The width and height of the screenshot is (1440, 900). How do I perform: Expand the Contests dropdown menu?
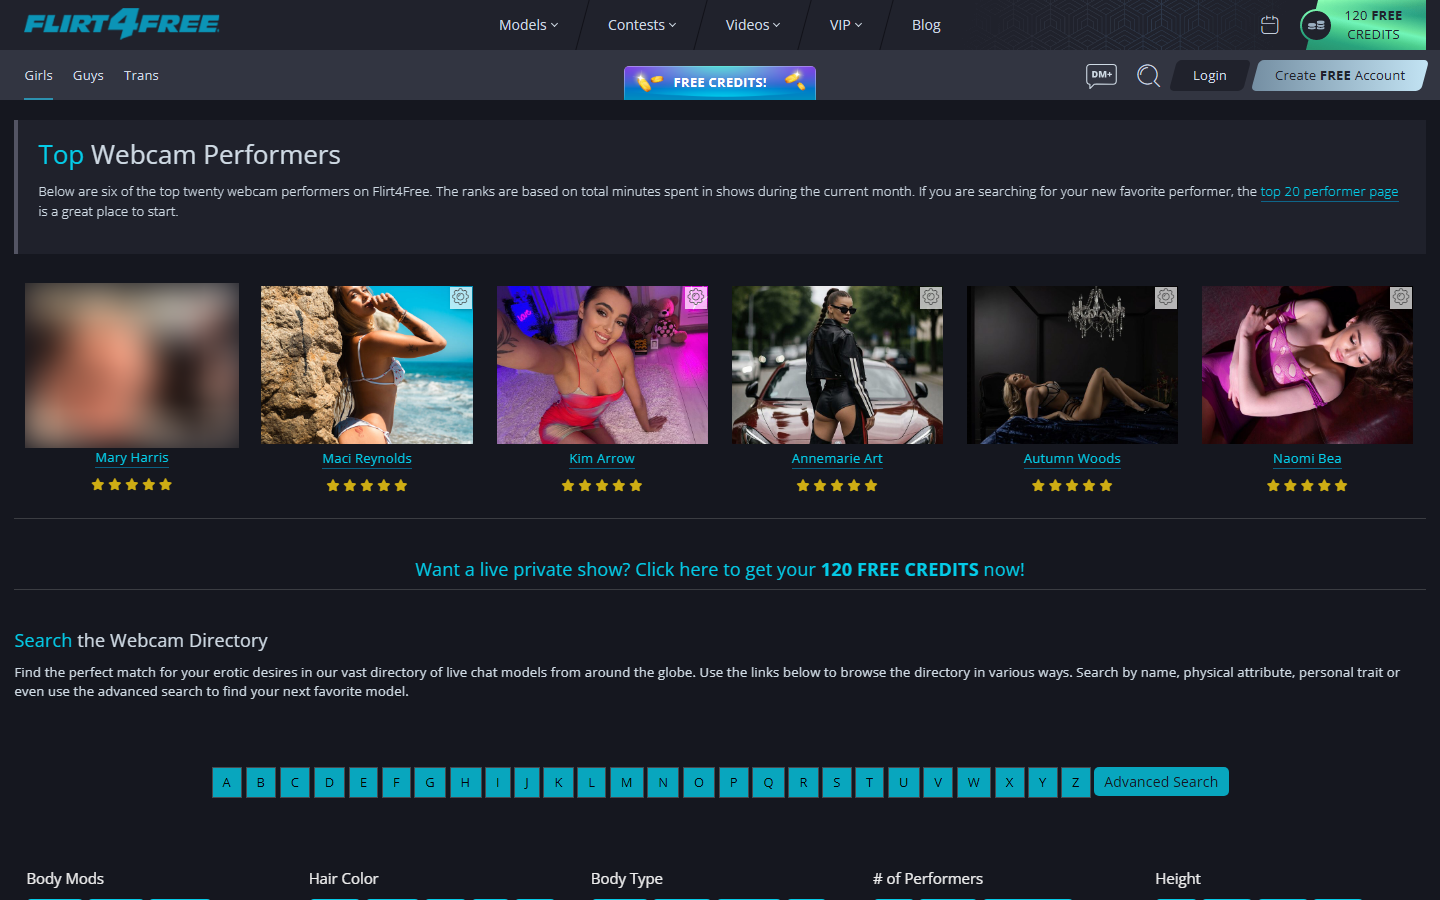[642, 25]
